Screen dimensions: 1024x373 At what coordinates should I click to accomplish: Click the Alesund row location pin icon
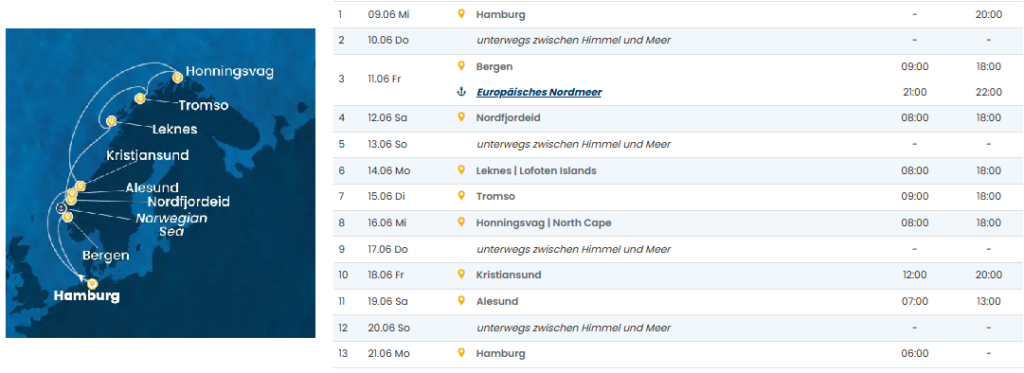461,301
